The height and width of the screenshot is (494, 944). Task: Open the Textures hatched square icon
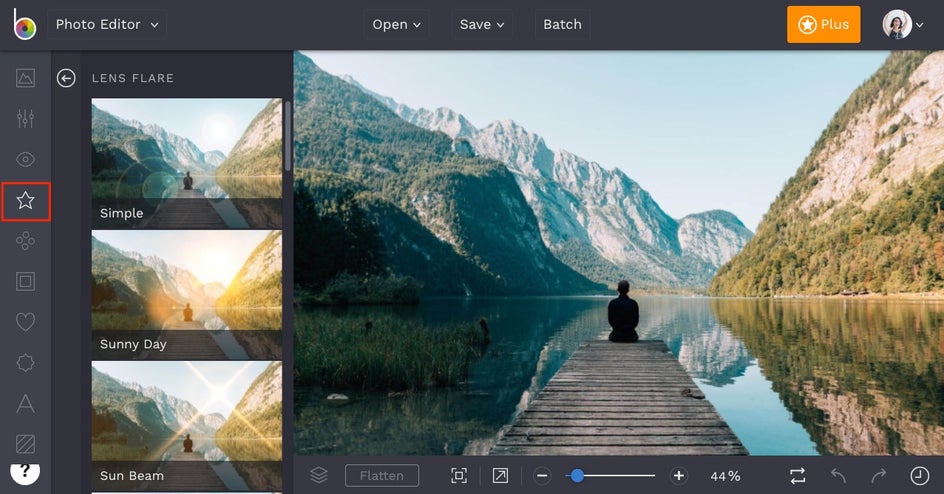[x=25, y=444]
